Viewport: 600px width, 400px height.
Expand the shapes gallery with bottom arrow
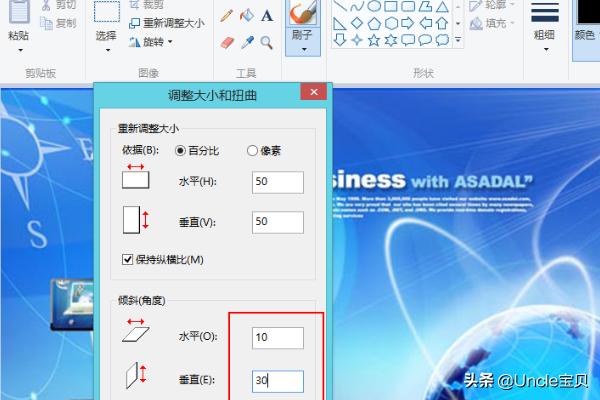click(458, 39)
